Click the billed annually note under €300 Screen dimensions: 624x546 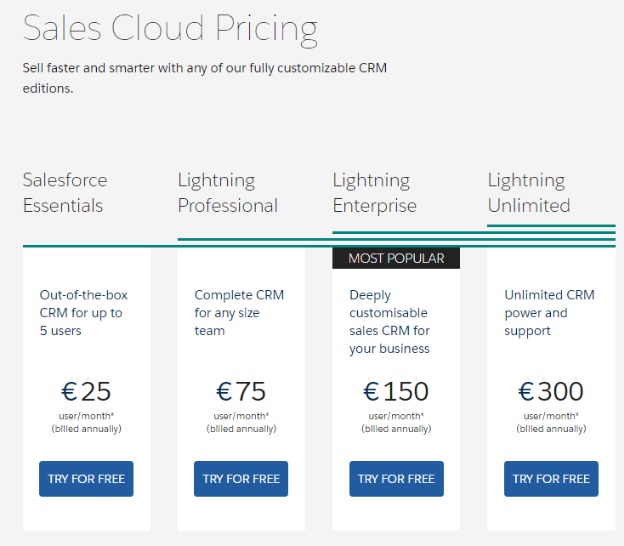pos(551,428)
